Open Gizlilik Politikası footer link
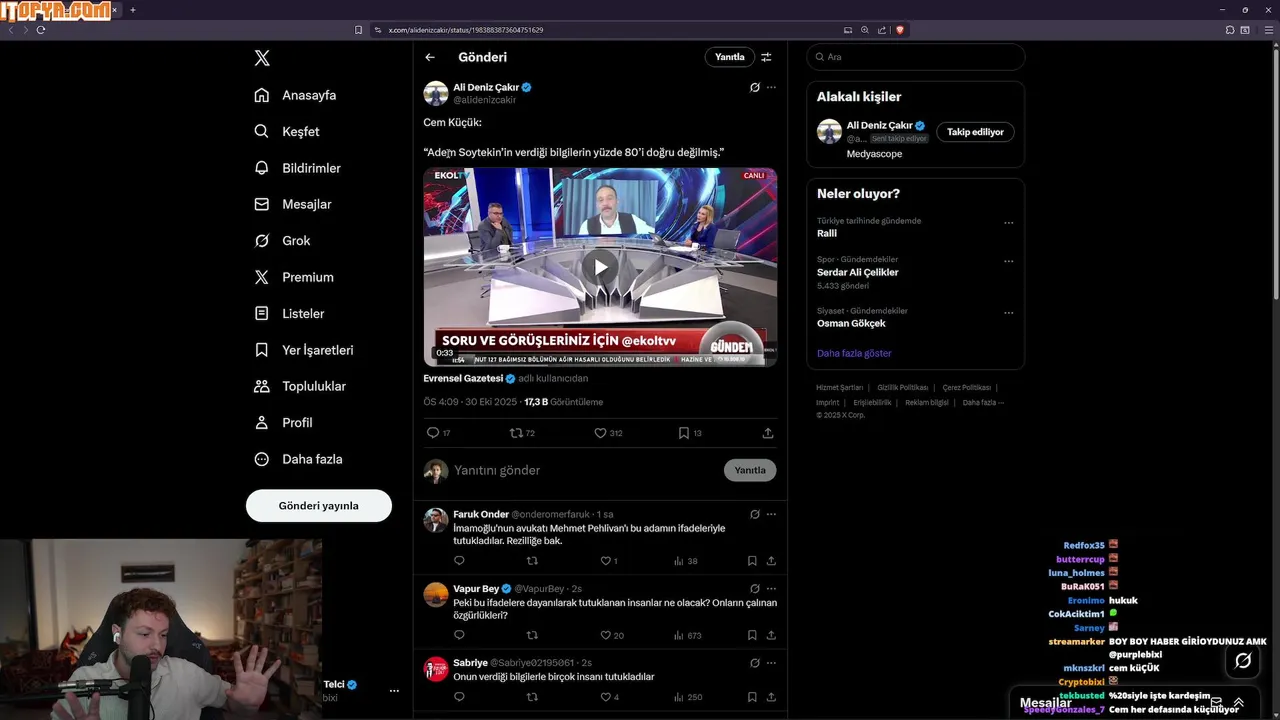This screenshot has height=720, width=1280. click(903, 388)
